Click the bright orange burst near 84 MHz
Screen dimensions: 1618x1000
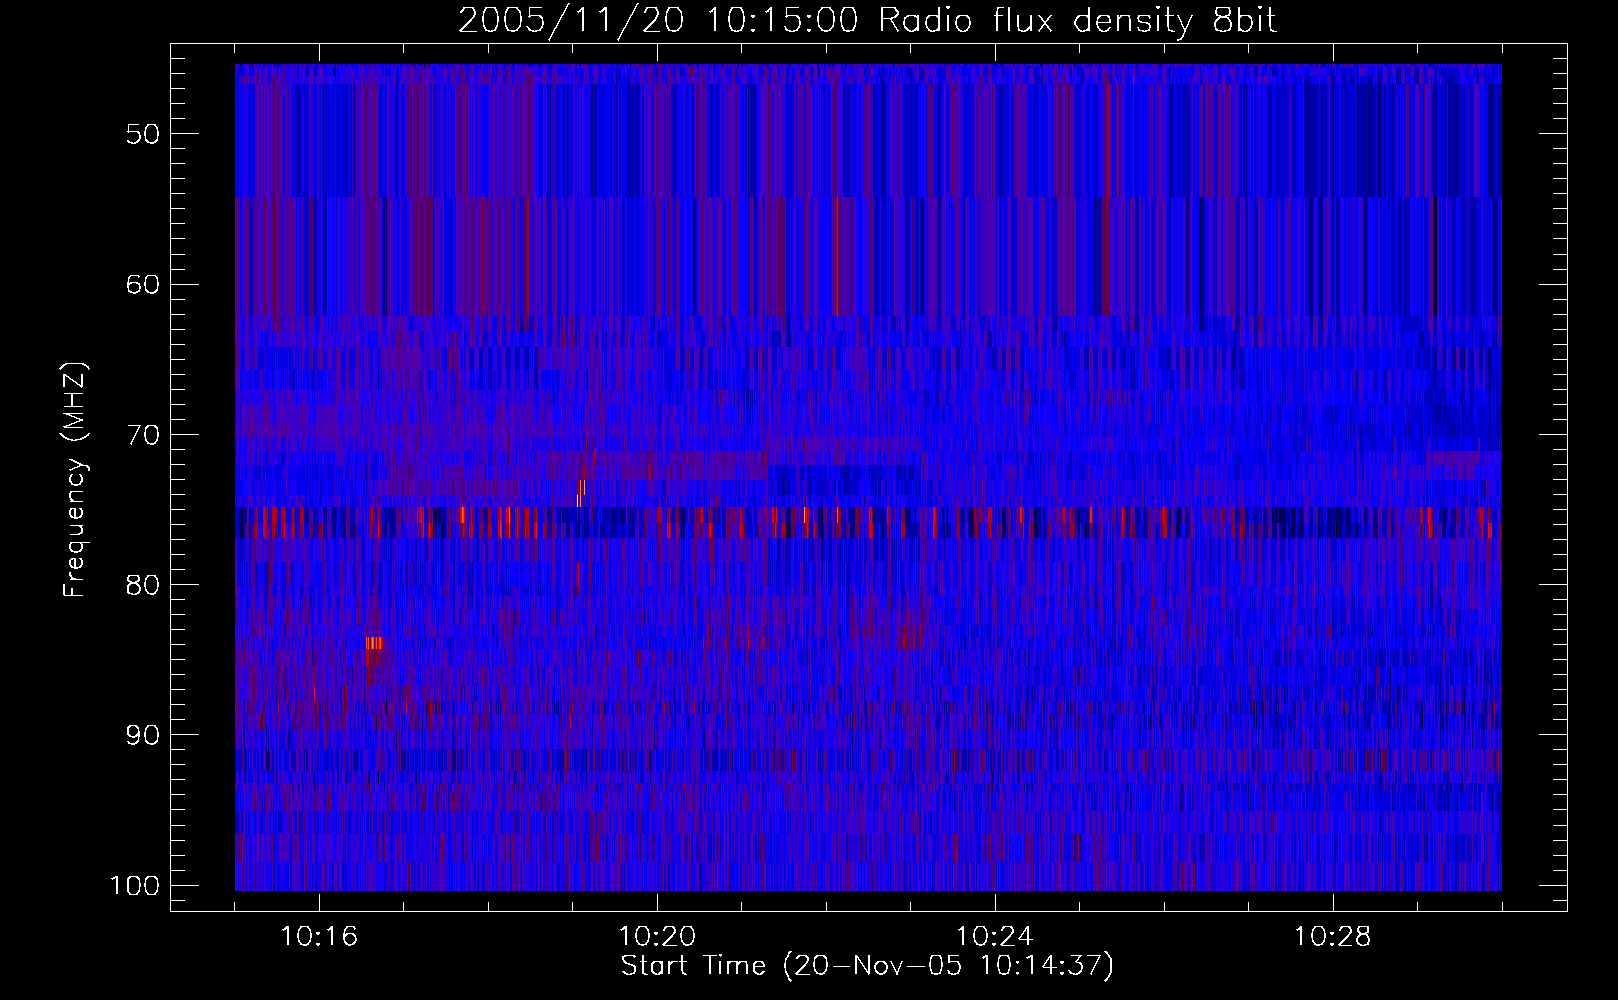coord(374,643)
